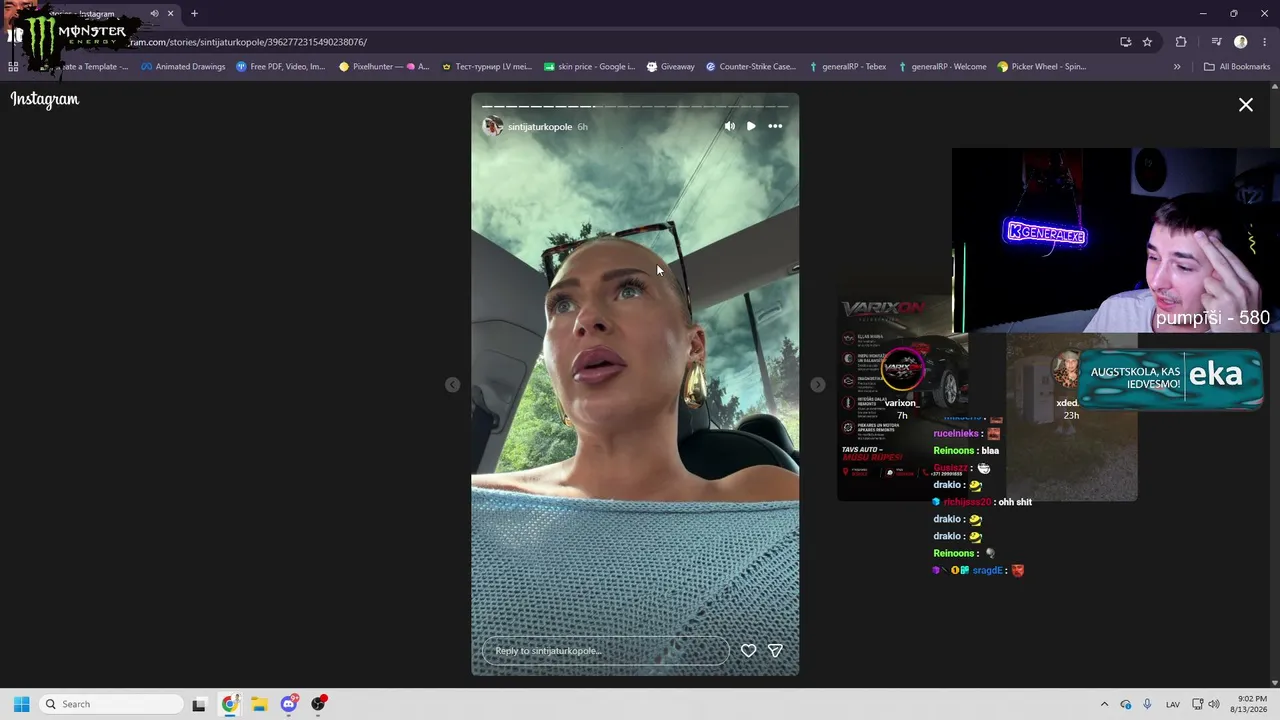This screenshot has height=720, width=1280.
Task: Open a new browser tab
Action: tap(194, 14)
